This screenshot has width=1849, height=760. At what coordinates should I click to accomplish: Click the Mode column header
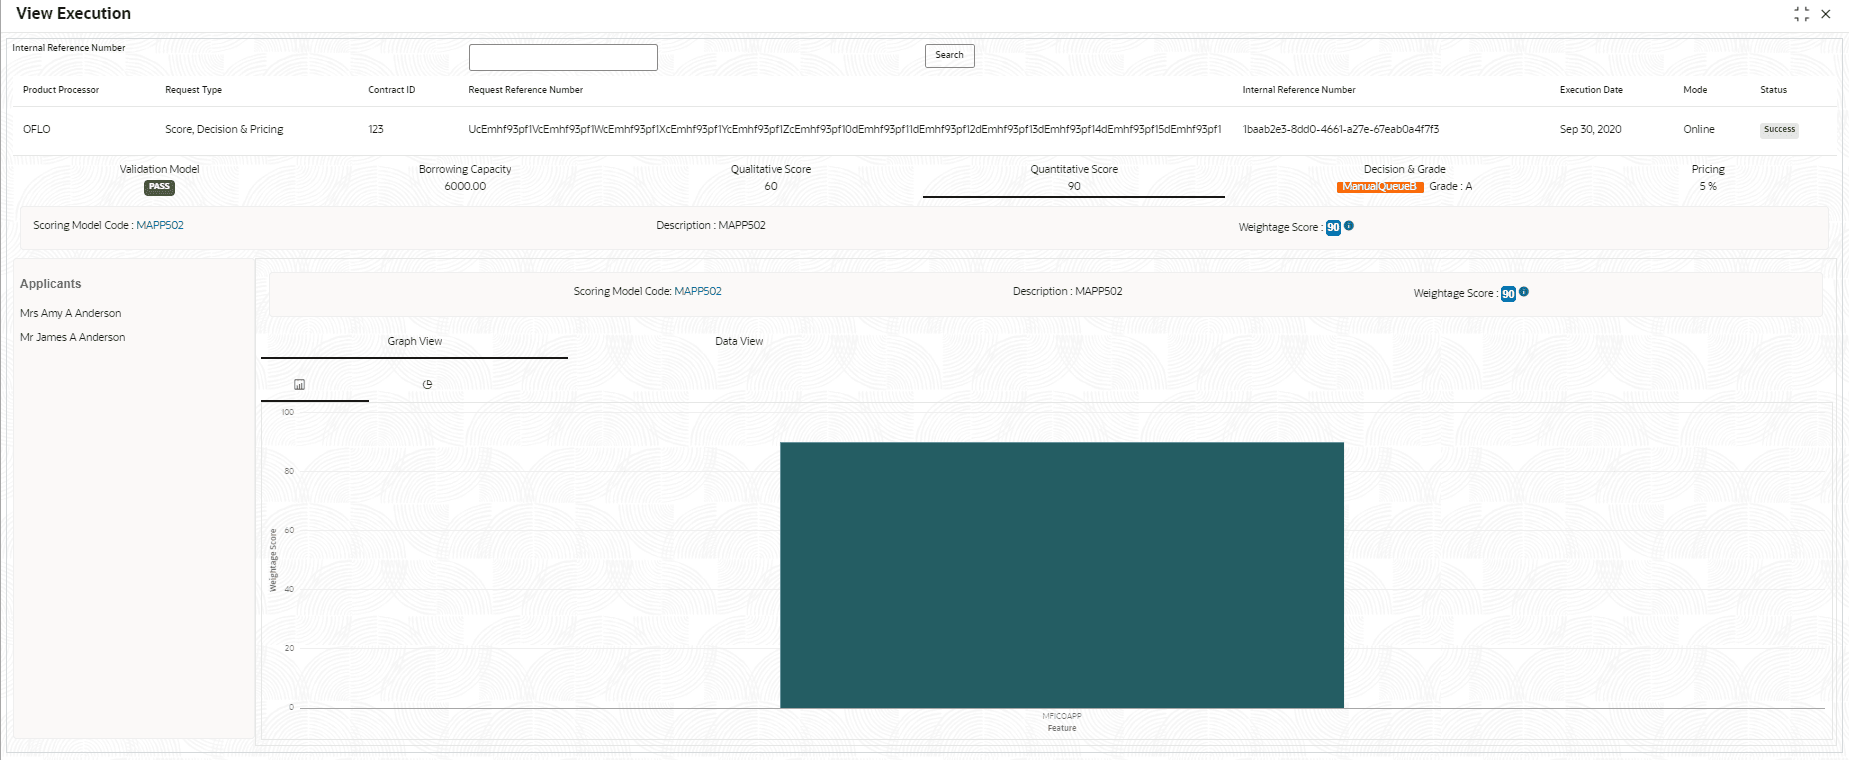[1695, 90]
